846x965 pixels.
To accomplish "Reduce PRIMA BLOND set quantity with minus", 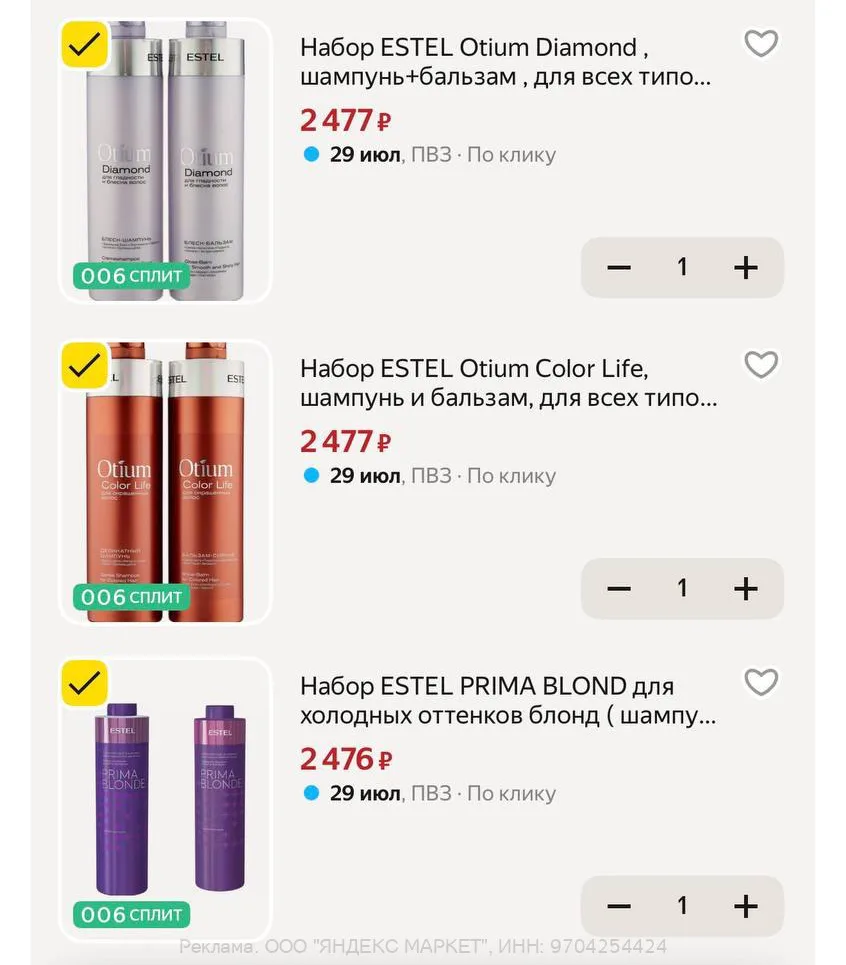I will click(619, 907).
